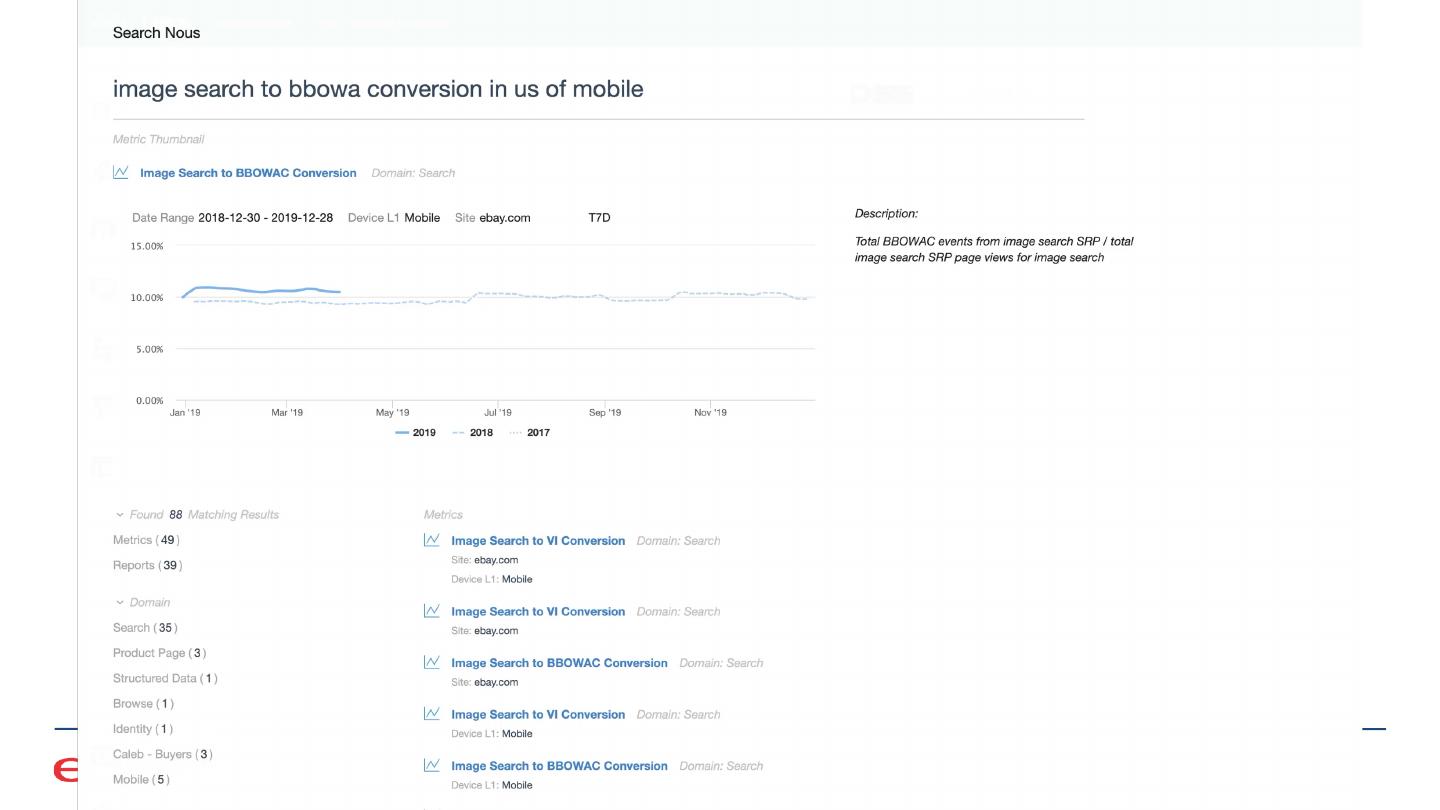The width and height of the screenshot is (1440, 810).
Task: Click chart icon of VI Conversion result listing both Site and Device
Action: [x=432, y=540]
